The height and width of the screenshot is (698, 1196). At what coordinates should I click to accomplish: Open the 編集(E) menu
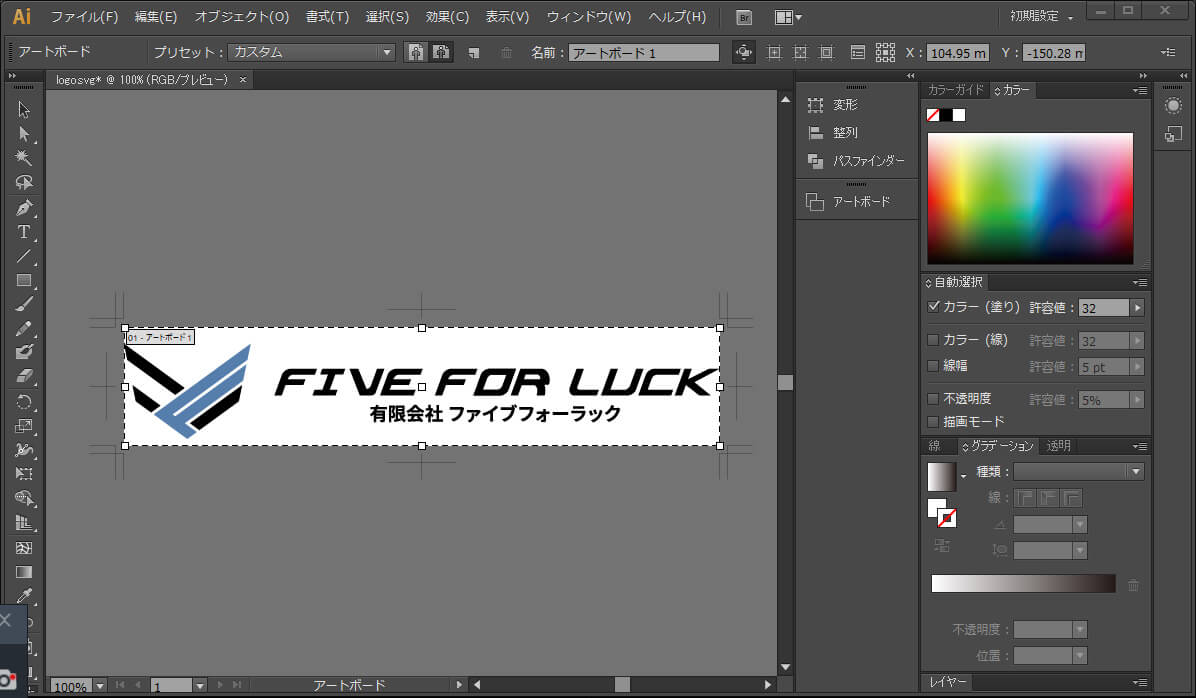[x=156, y=16]
